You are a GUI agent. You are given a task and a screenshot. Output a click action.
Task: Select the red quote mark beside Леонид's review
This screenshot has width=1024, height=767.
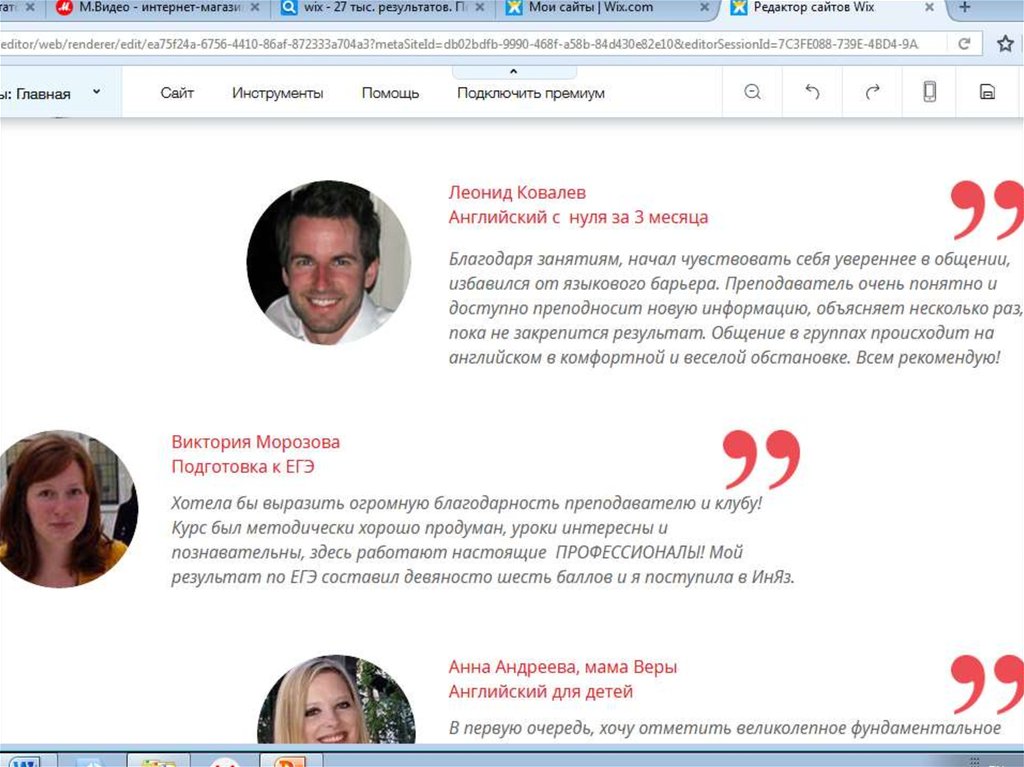987,210
